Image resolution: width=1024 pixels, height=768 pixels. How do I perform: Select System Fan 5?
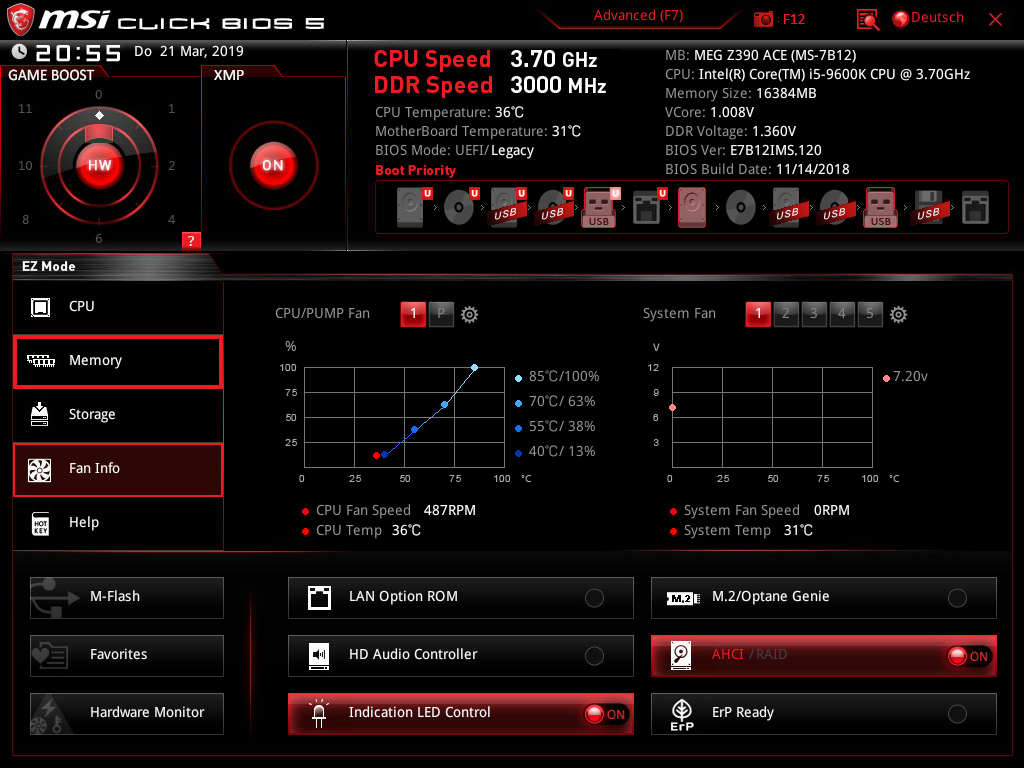pyautogui.click(x=870, y=314)
